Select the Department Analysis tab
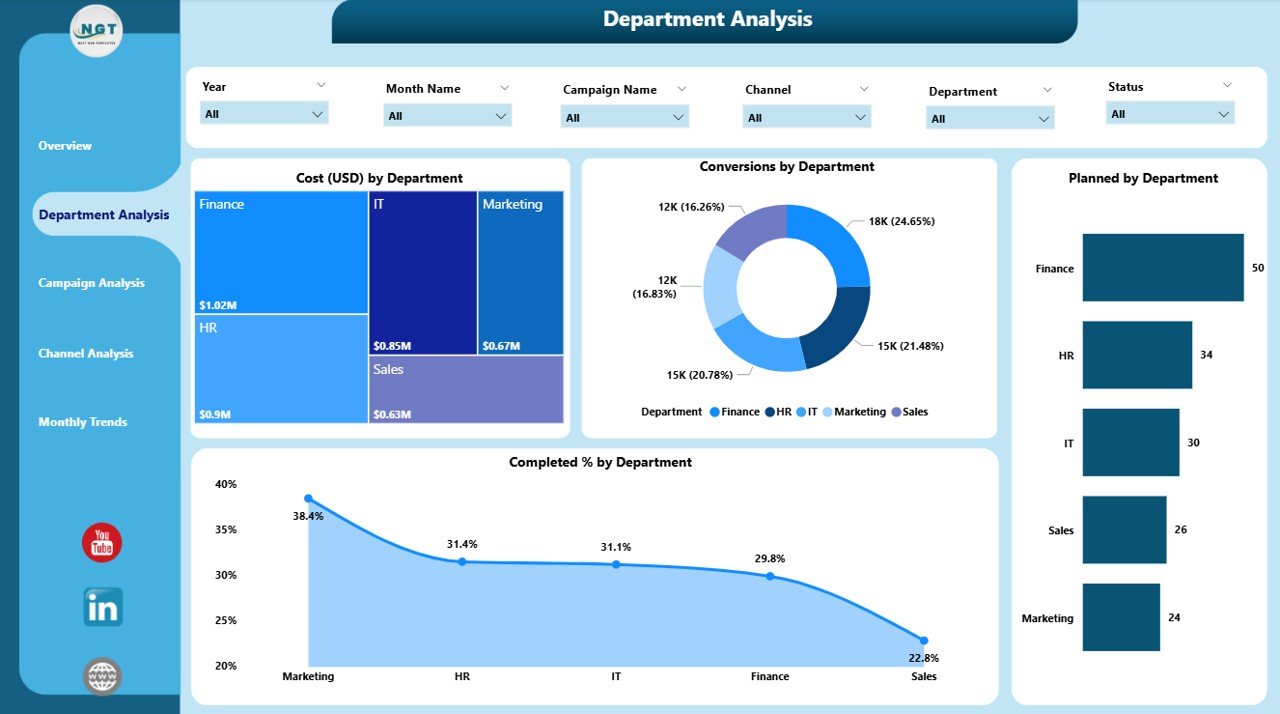The width and height of the screenshot is (1280, 714). 104,215
